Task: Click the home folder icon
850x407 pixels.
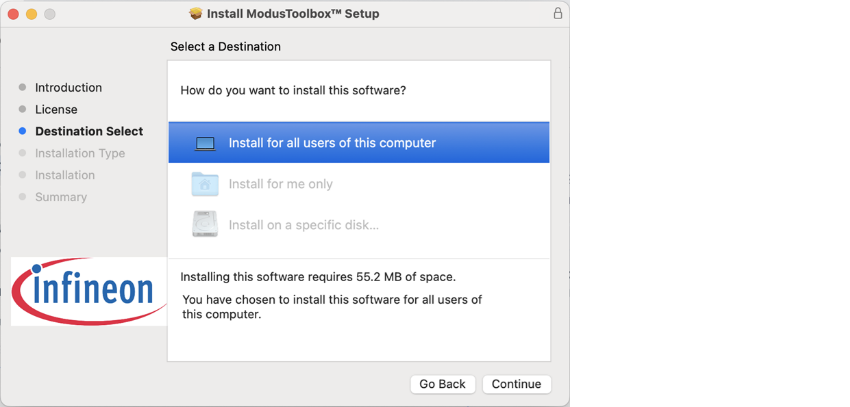Action: [x=205, y=184]
